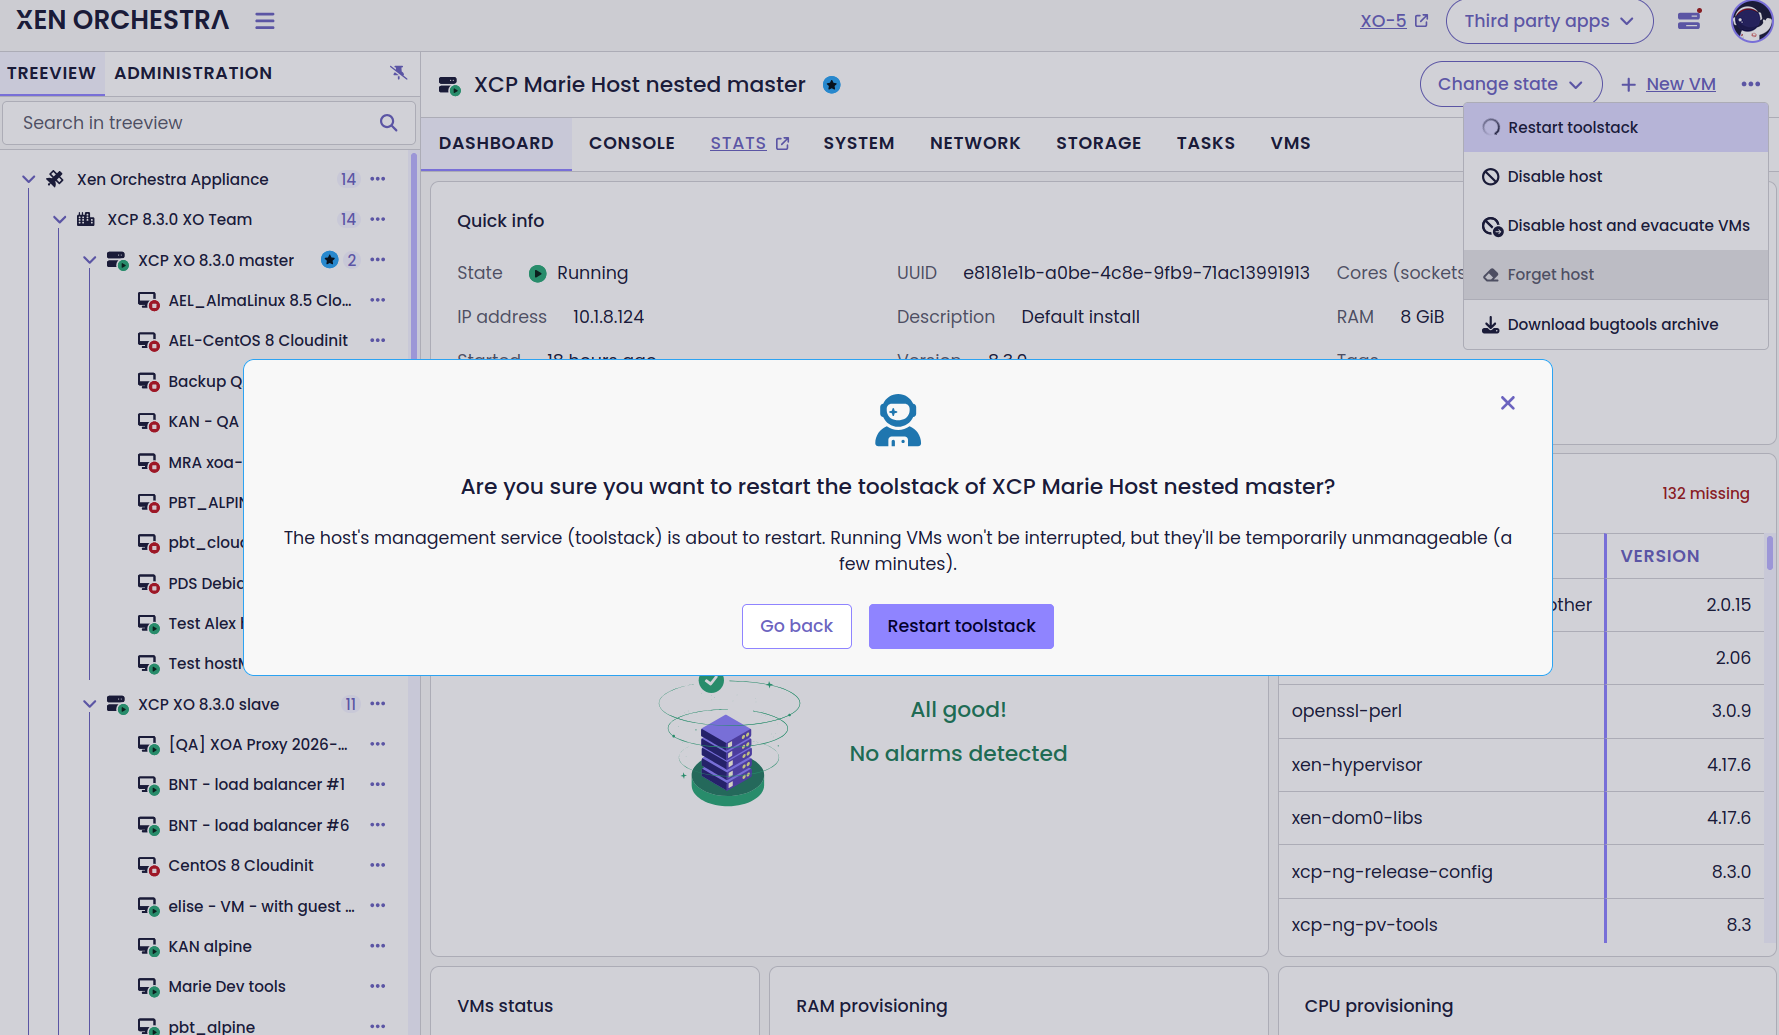The width and height of the screenshot is (1779, 1035).
Task: Open options for XCP XO 8.3.0 slave
Action: [x=378, y=704]
